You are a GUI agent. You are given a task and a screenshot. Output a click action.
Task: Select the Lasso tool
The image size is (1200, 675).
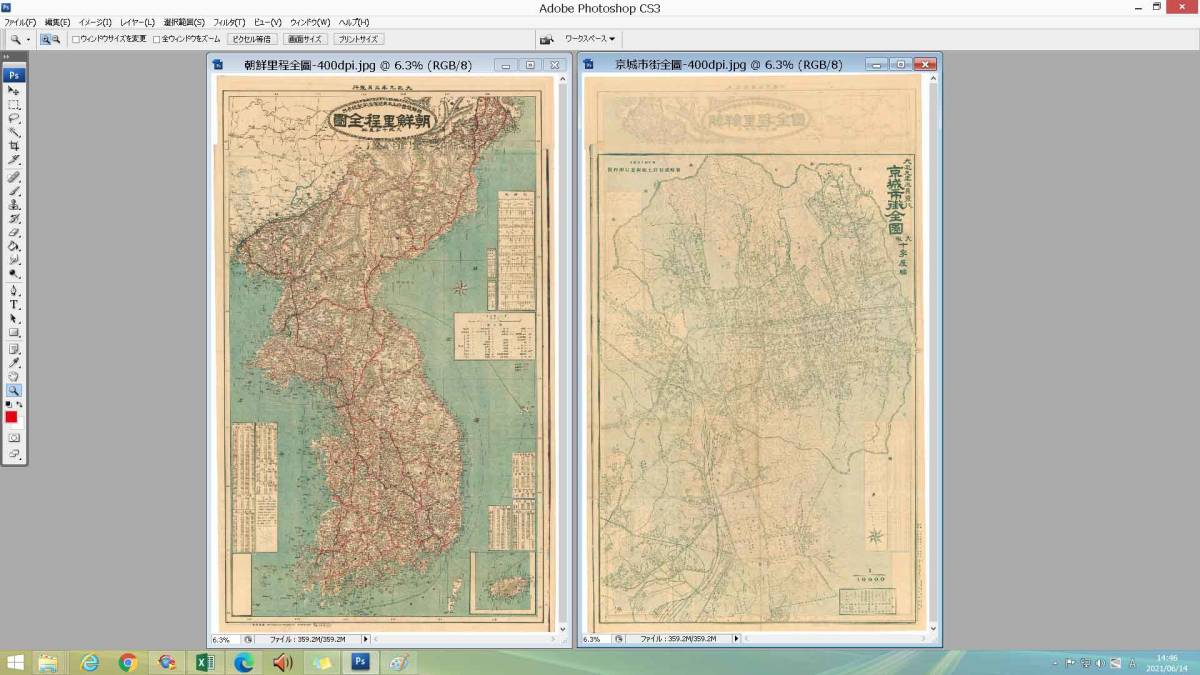point(14,118)
